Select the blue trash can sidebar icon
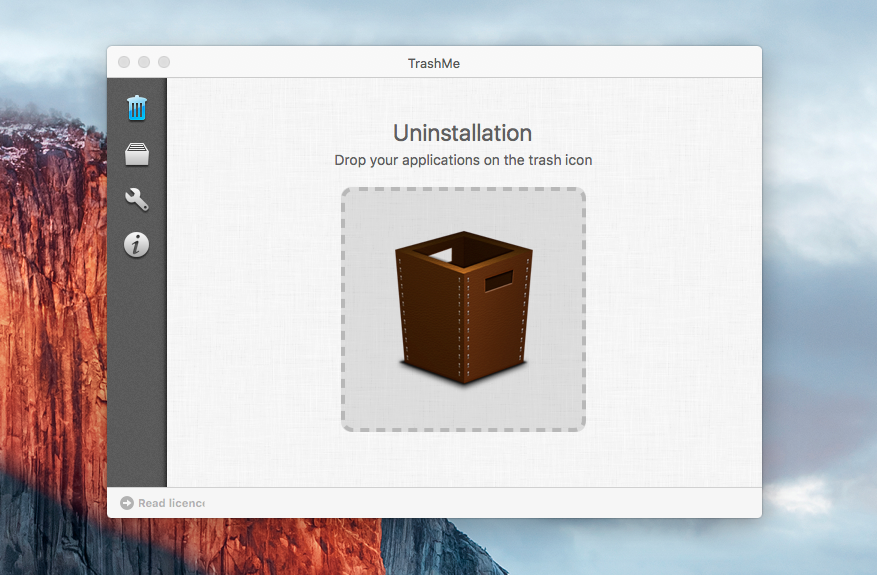877x575 pixels. coord(137,107)
